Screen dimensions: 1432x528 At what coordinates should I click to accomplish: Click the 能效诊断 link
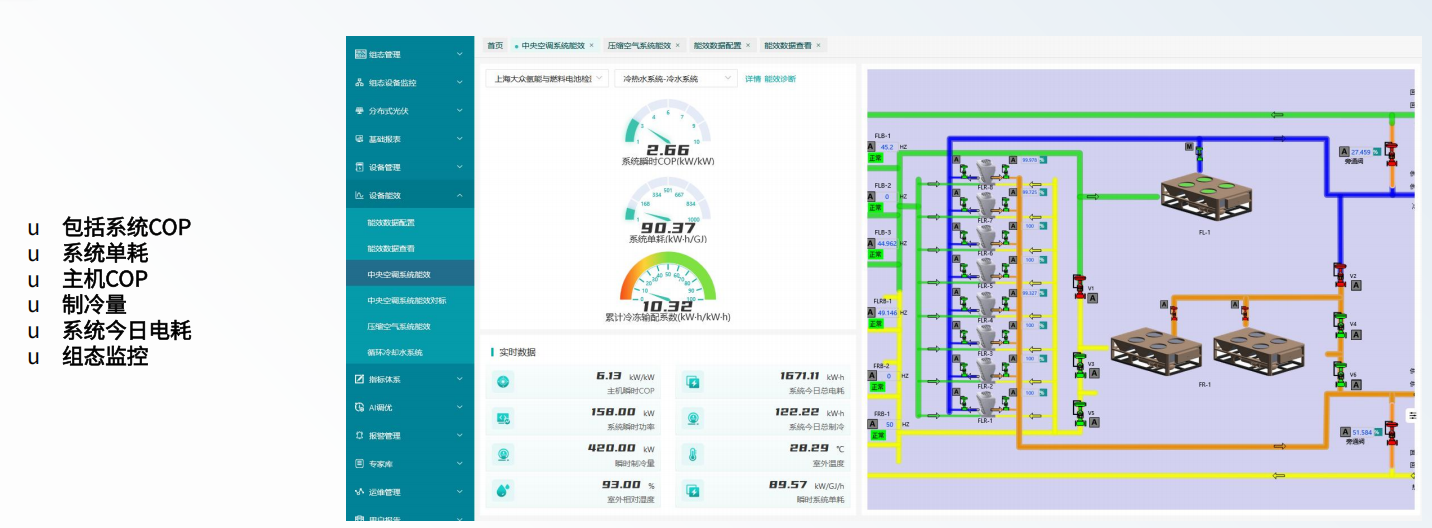[x=780, y=79]
